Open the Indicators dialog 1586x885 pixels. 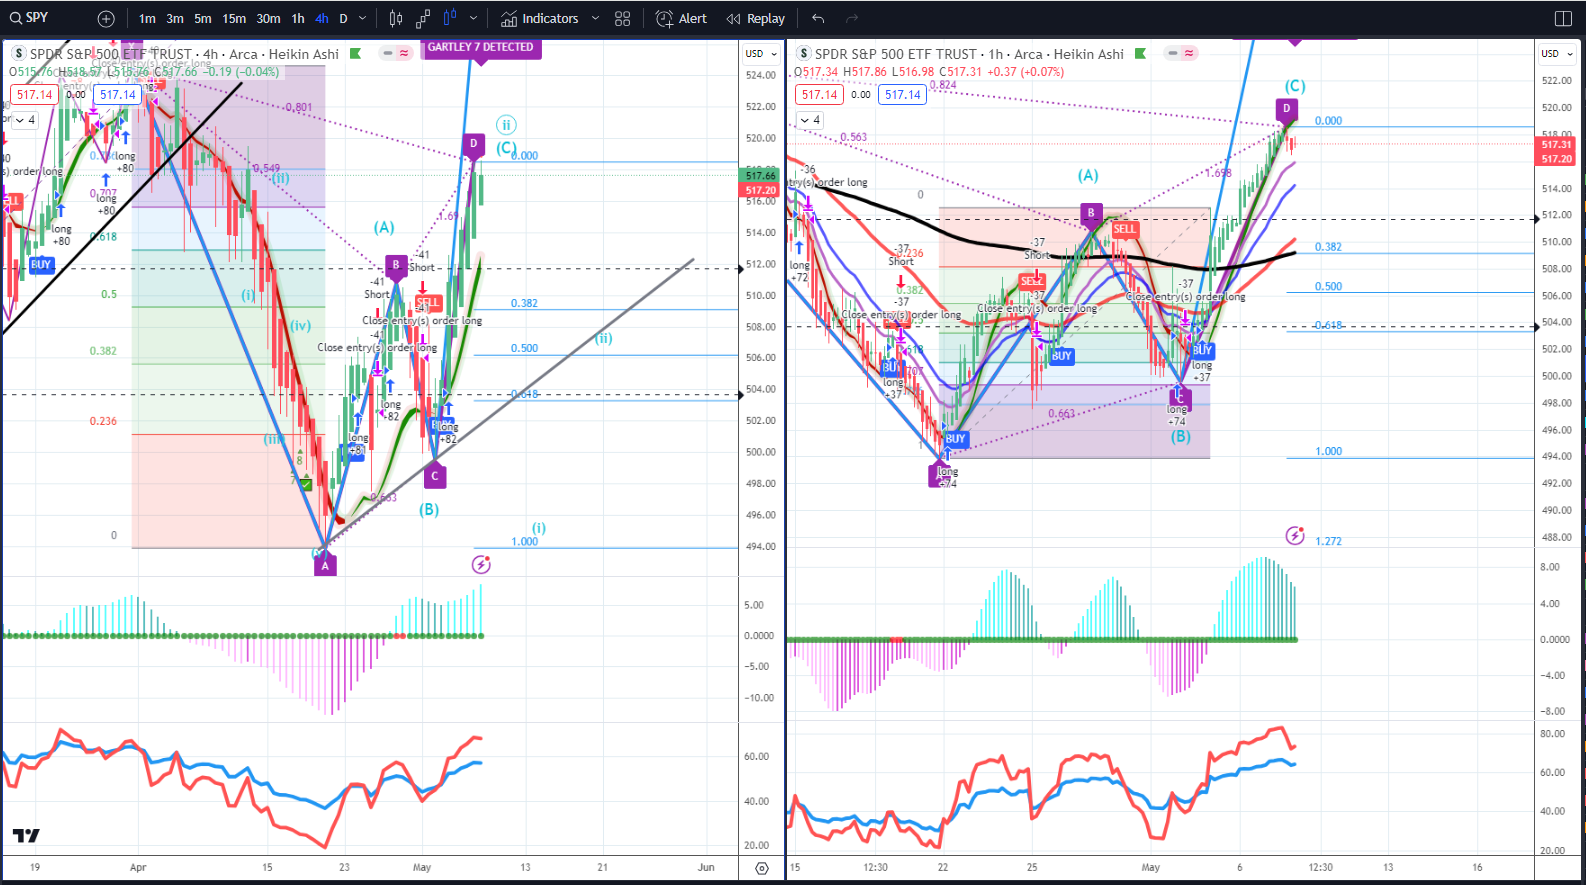point(540,18)
